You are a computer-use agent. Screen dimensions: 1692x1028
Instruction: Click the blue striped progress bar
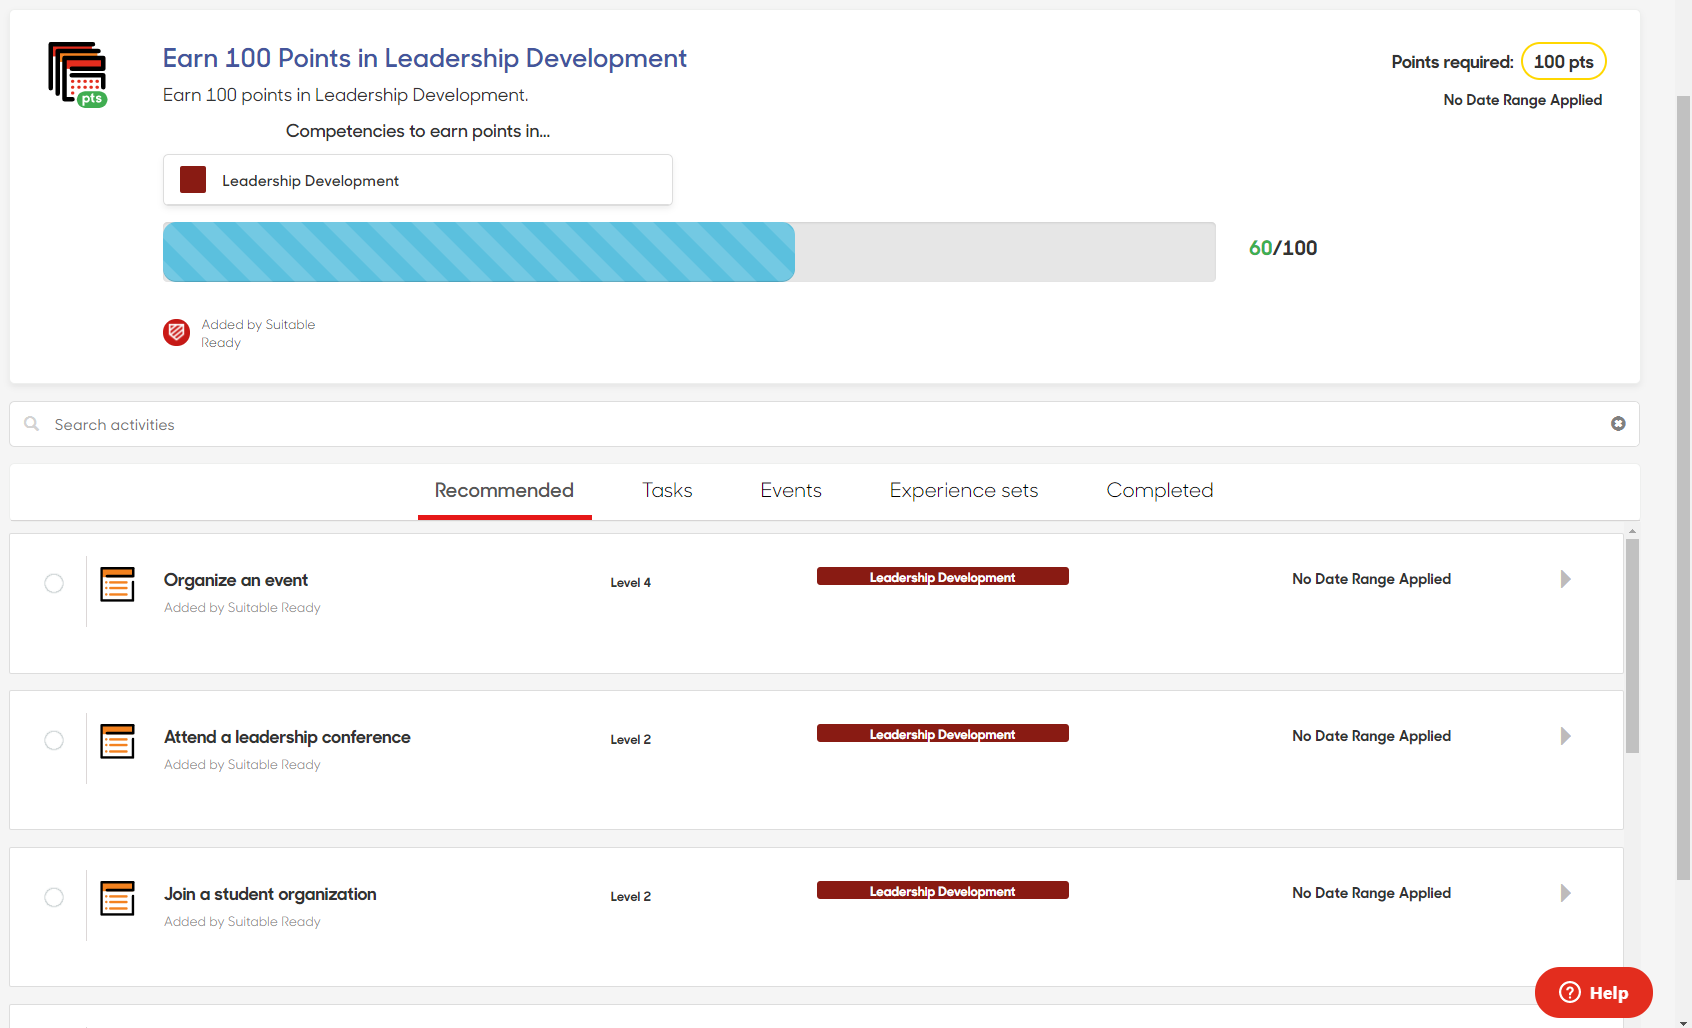[x=479, y=252]
